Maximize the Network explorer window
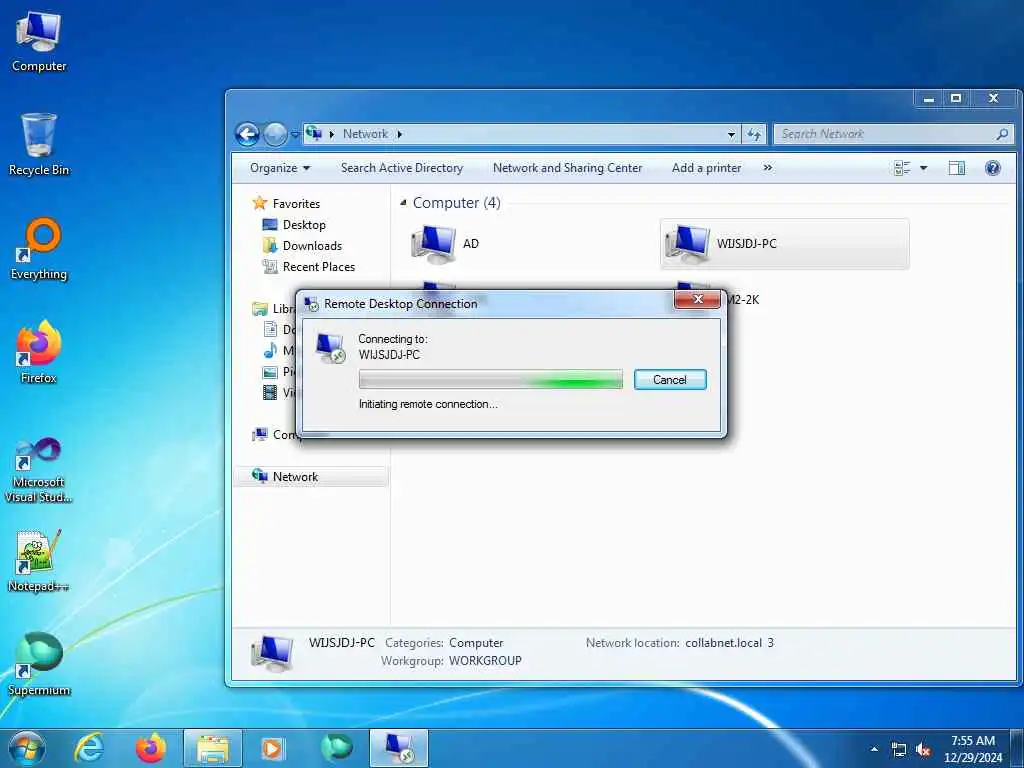 tap(956, 98)
